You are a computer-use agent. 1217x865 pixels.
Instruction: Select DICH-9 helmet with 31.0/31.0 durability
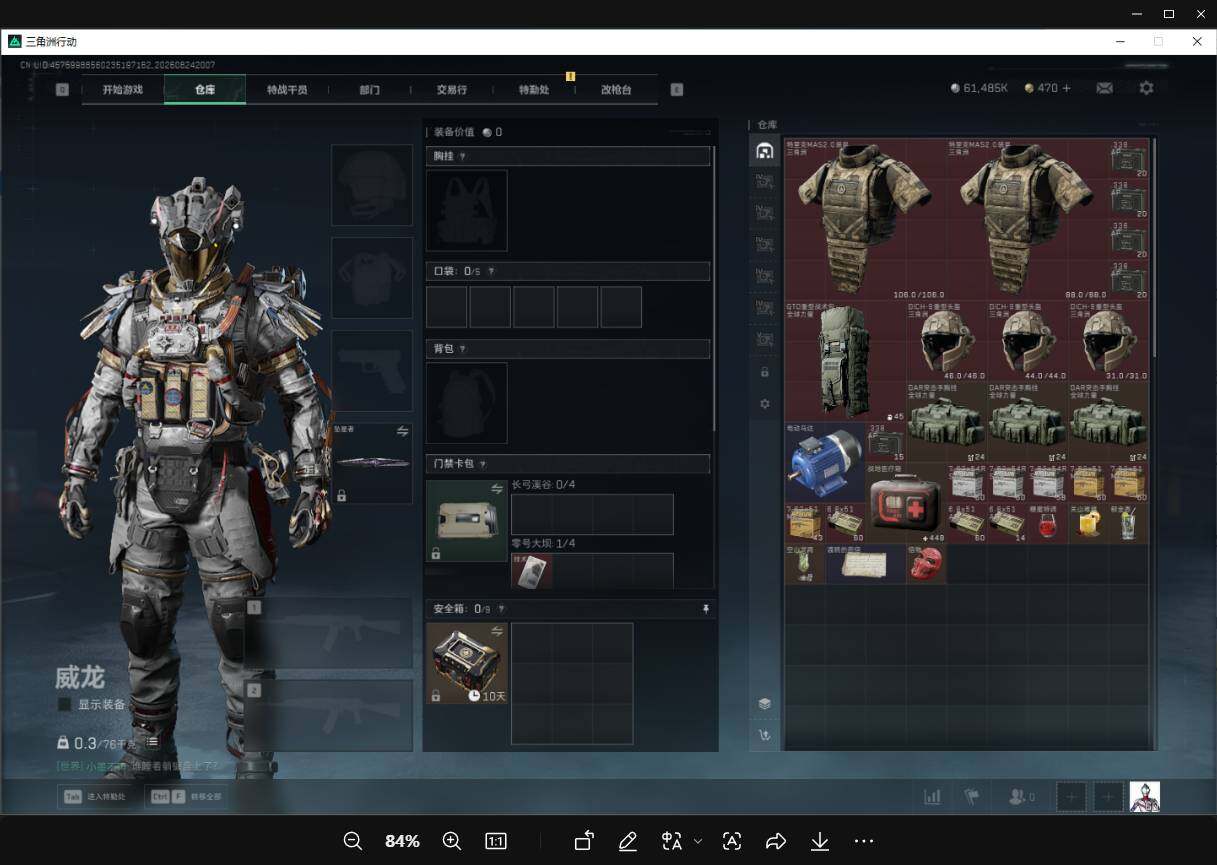click(x=1108, y=341)
